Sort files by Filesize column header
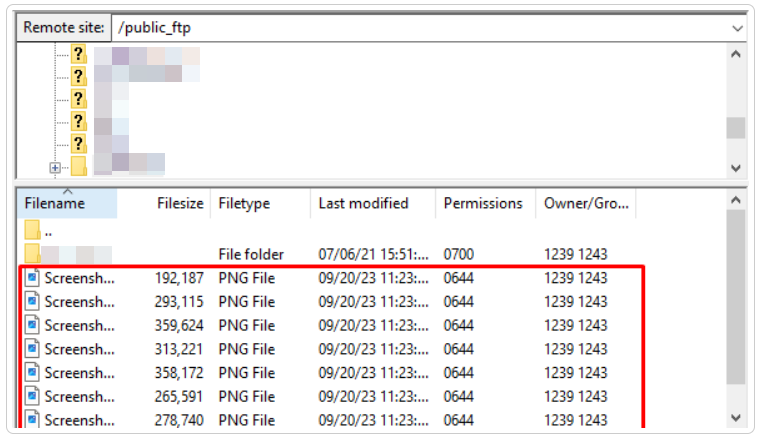This screenshot has width=760, height=442. click(x=179, y=203)
